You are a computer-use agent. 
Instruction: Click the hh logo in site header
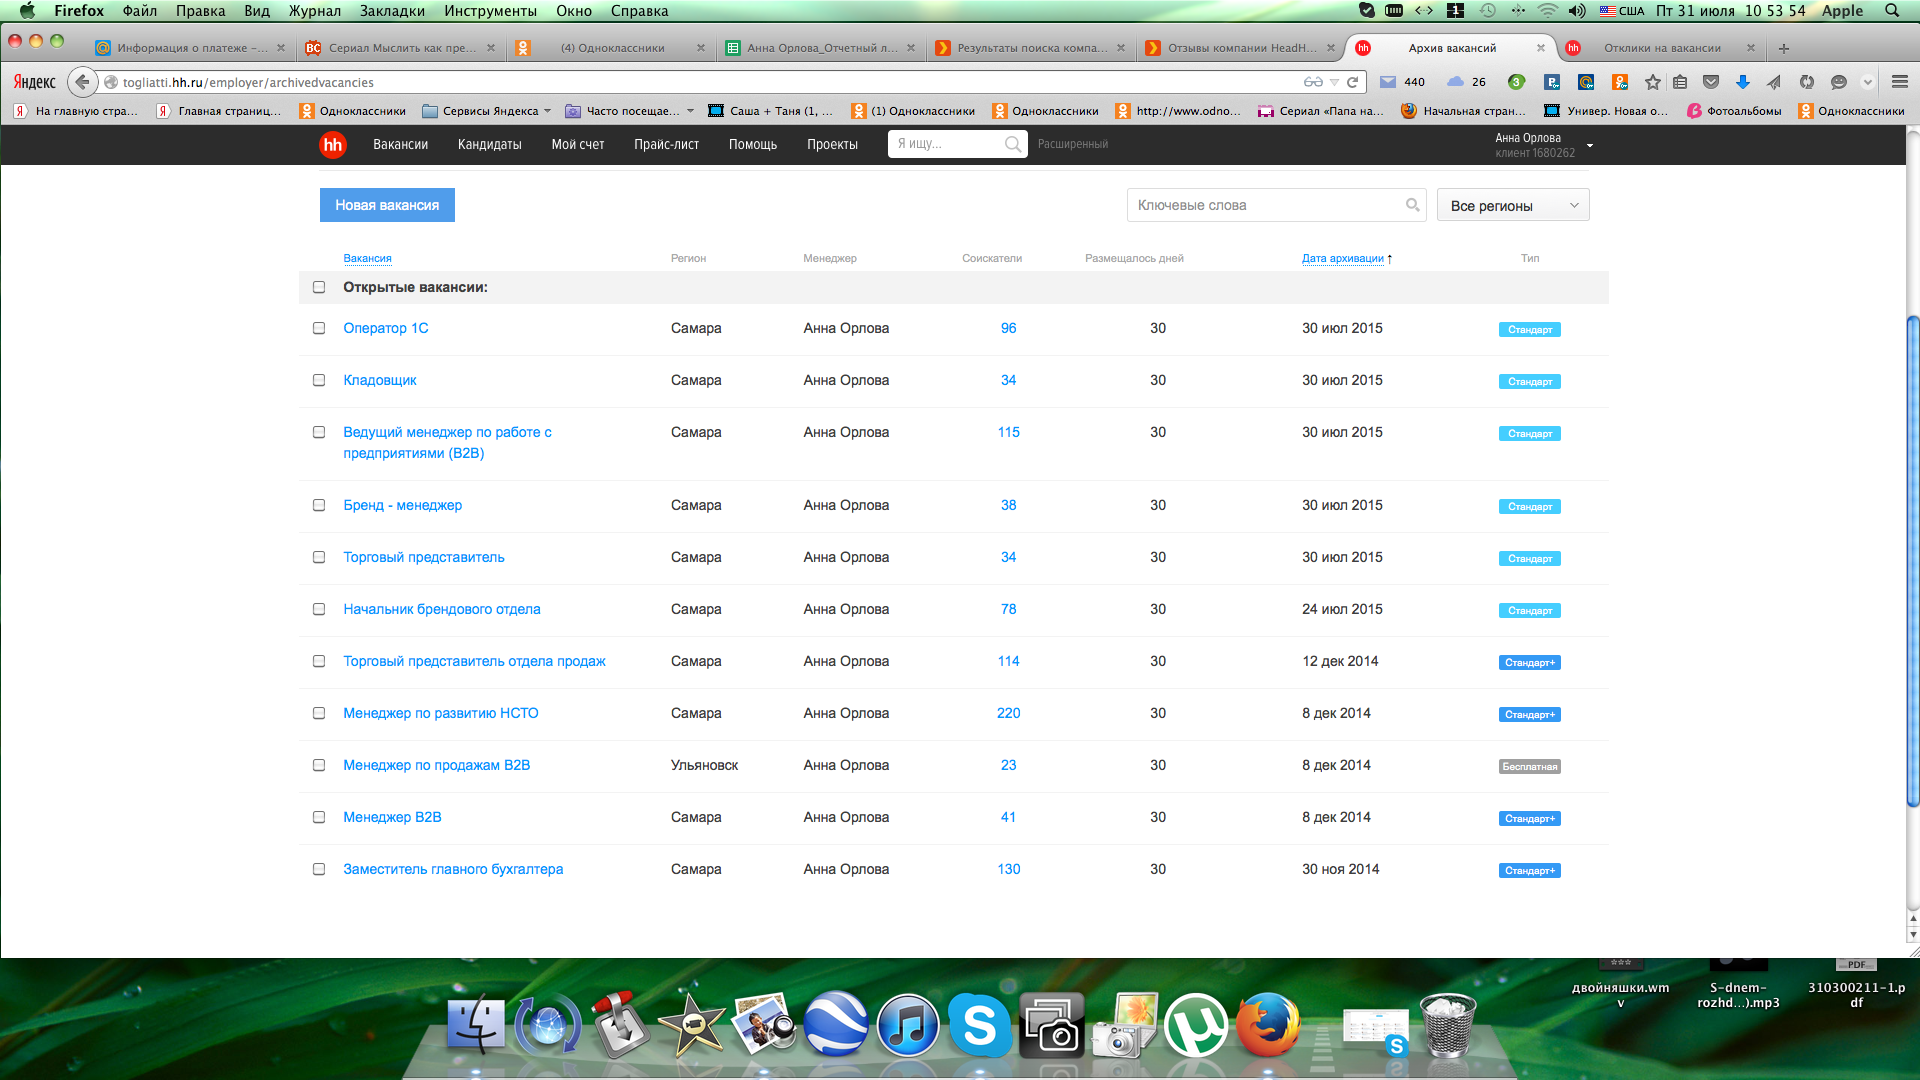[x=332, y=144]
